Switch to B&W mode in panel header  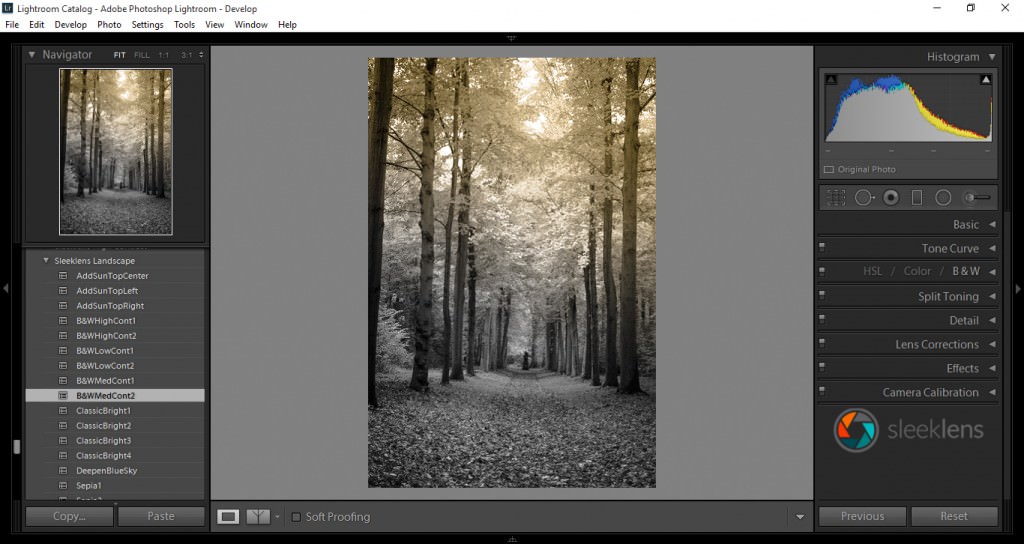pos(966,271)
